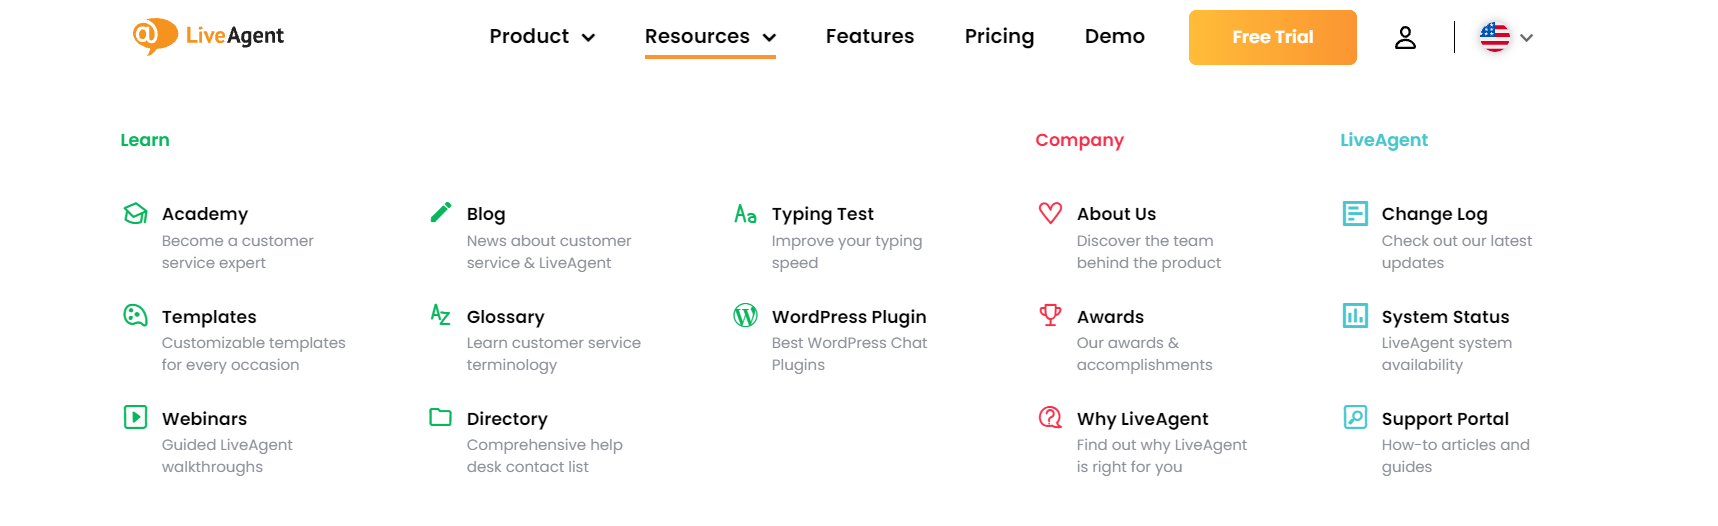1718x526 pixels.
Task: Open the US flag language selector
Action: point(1505,38)
